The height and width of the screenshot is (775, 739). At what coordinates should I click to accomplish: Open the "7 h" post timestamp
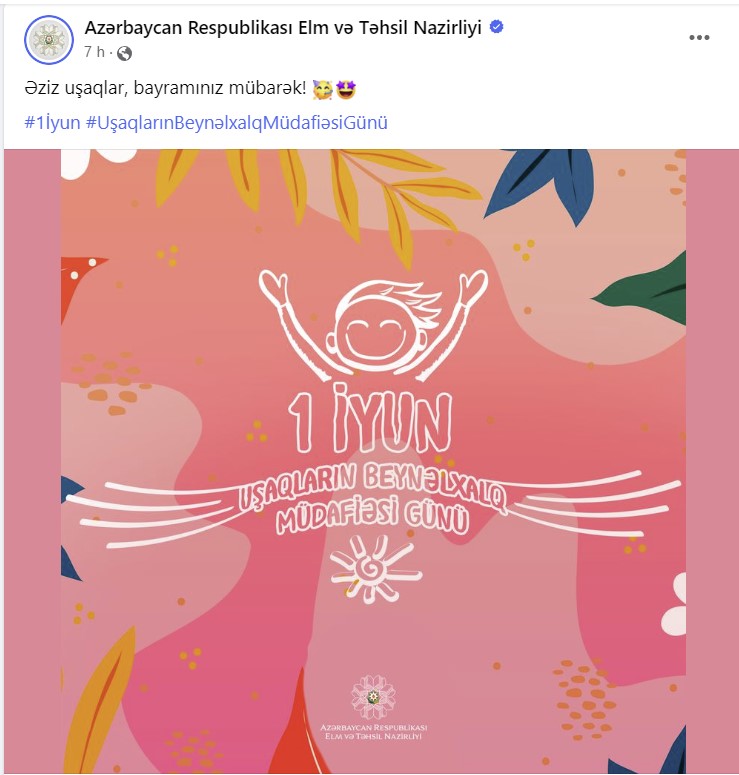pyautogui.click(x=94, y=52)
